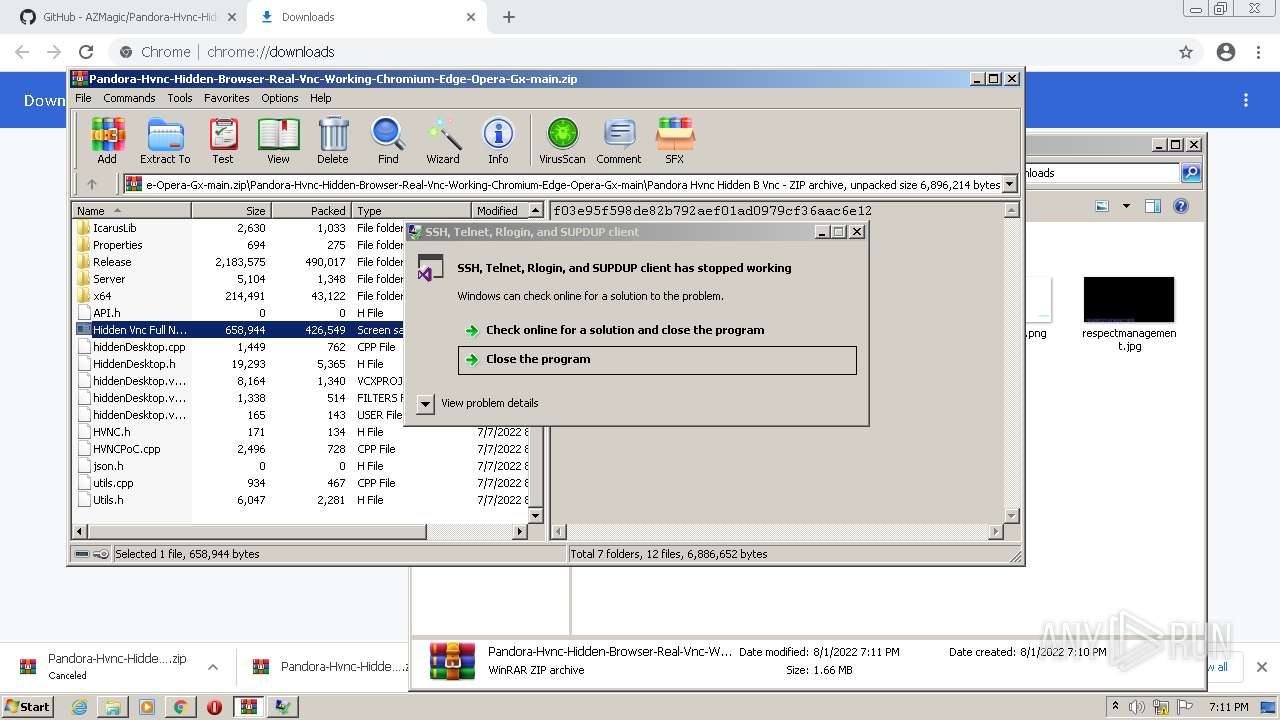The height and width of the screenshot is (720, 1280).
Task: Click the change view icon in Explorer
Action: pos(1102,206)
